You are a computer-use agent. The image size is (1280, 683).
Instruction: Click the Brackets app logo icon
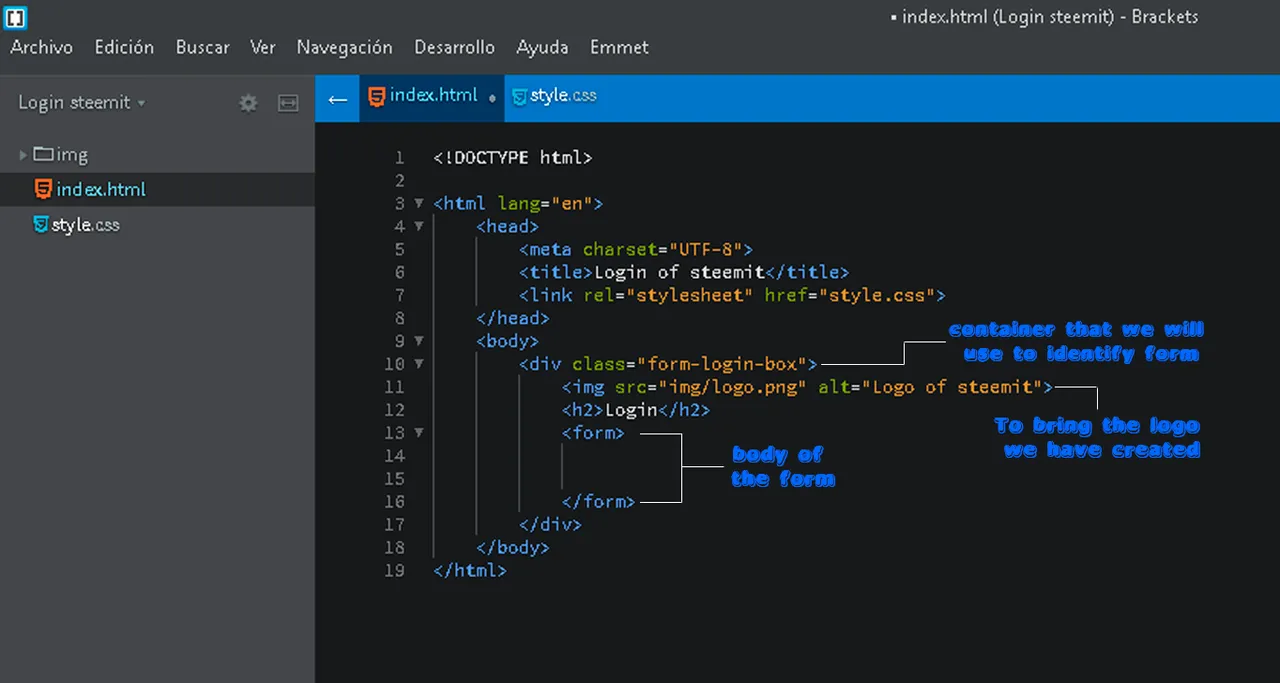pos(16,16)
